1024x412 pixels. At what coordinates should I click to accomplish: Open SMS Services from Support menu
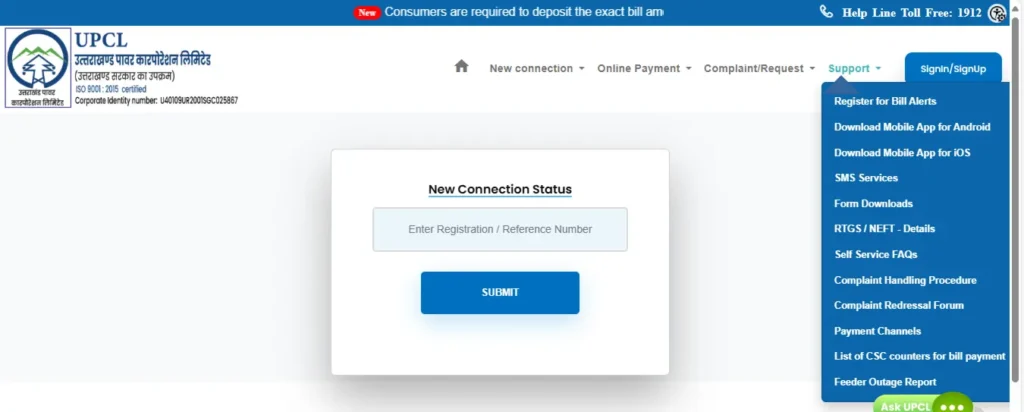click(866, 178)
